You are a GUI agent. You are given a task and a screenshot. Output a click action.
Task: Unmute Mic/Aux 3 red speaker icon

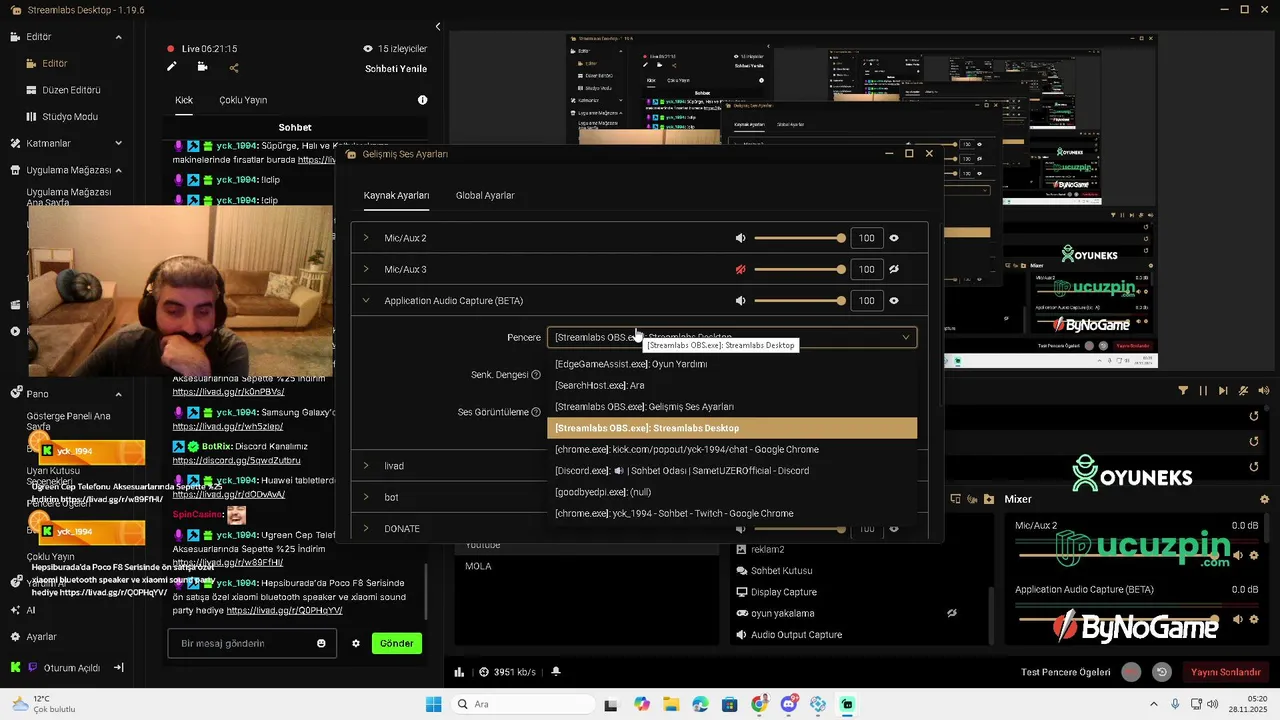click(741, 269)
